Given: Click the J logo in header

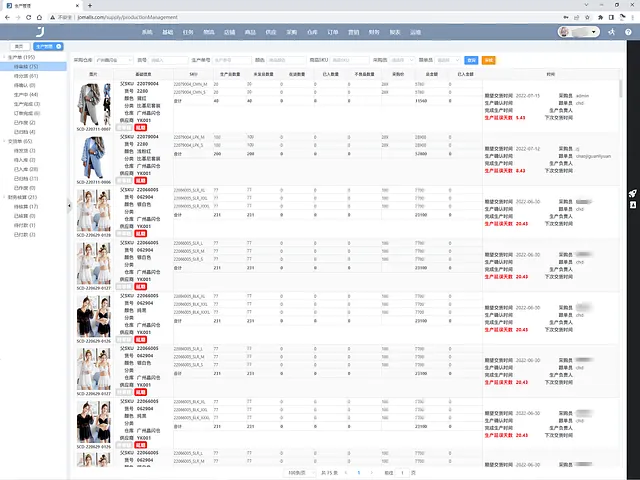Looking at the screenshot, I should [40, 31].
